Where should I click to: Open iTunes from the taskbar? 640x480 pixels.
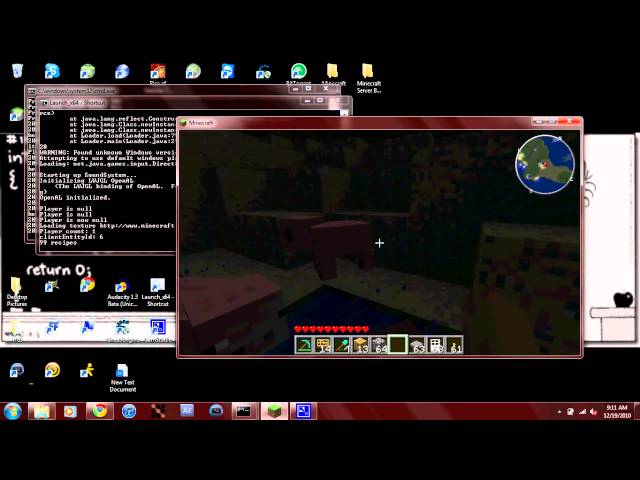pyautogui.click(x=129, y=411)
